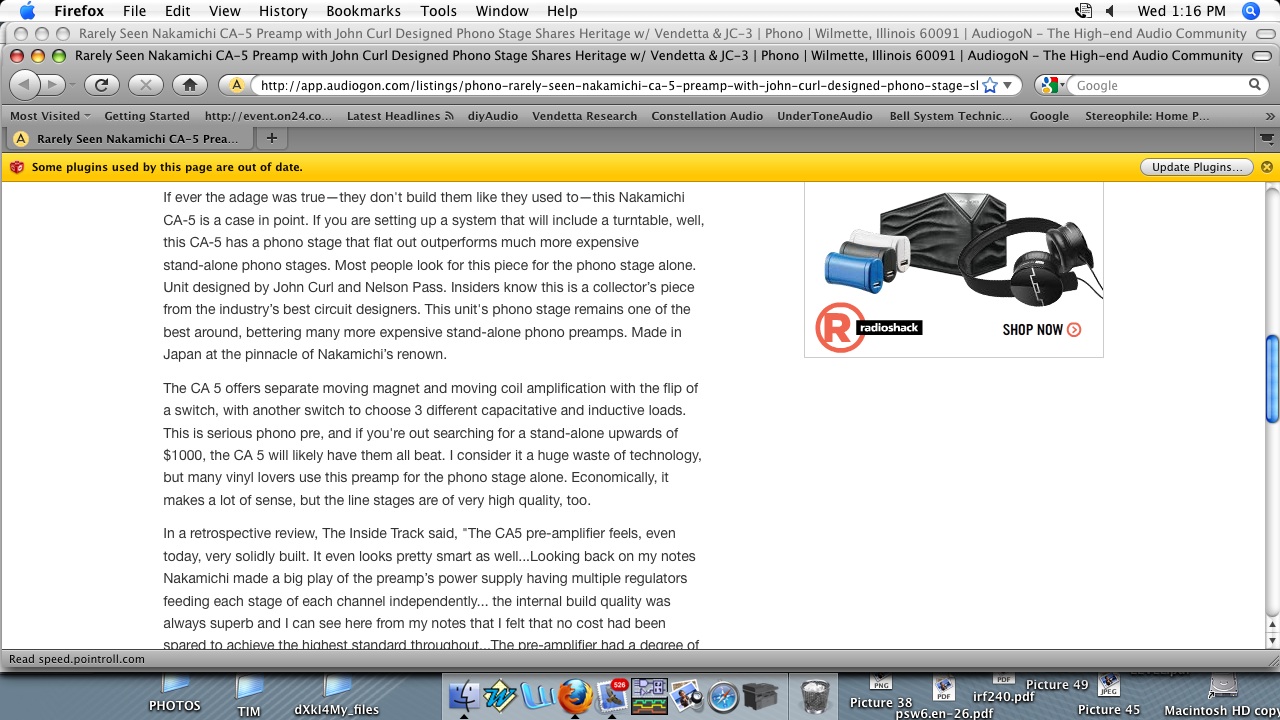Open the Help menu
Screen dimensions: 1280x720
coord(562,11)
